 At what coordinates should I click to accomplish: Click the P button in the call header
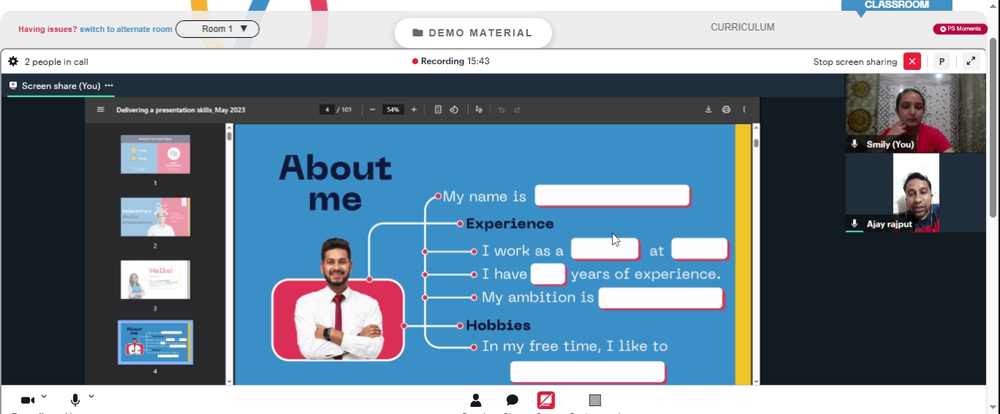click(x=941, y=62)
